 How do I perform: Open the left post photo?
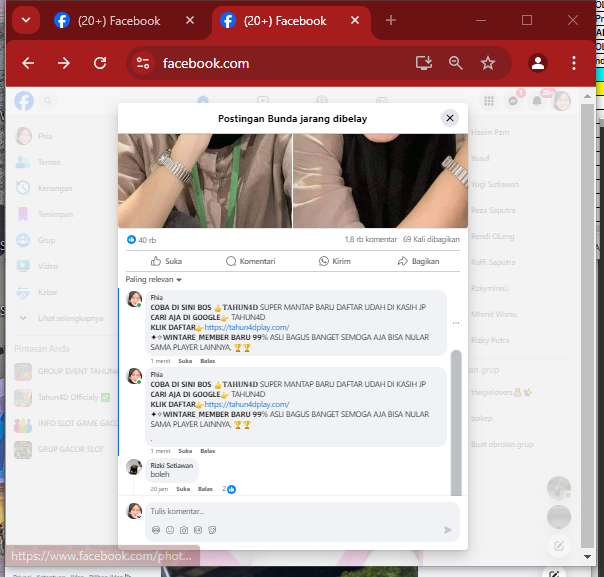(205, 181)
